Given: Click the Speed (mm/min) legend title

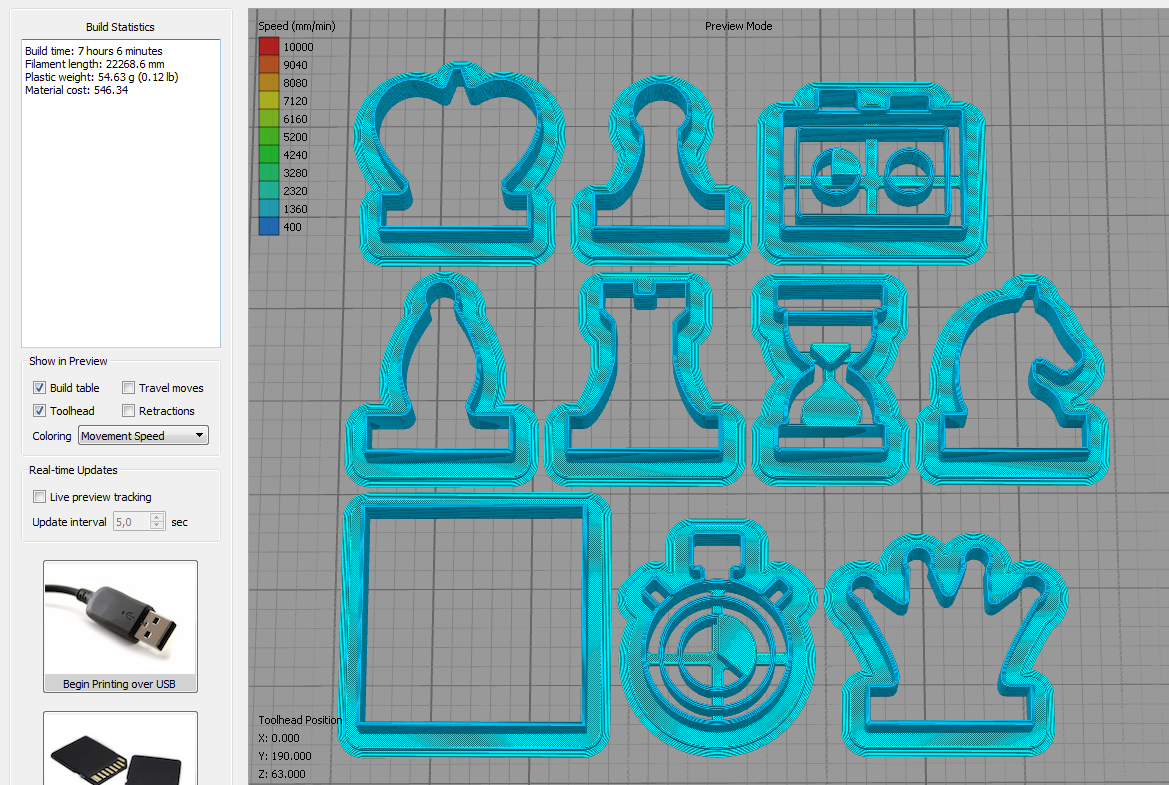Looking at the screenshot, I should [297, 26].
